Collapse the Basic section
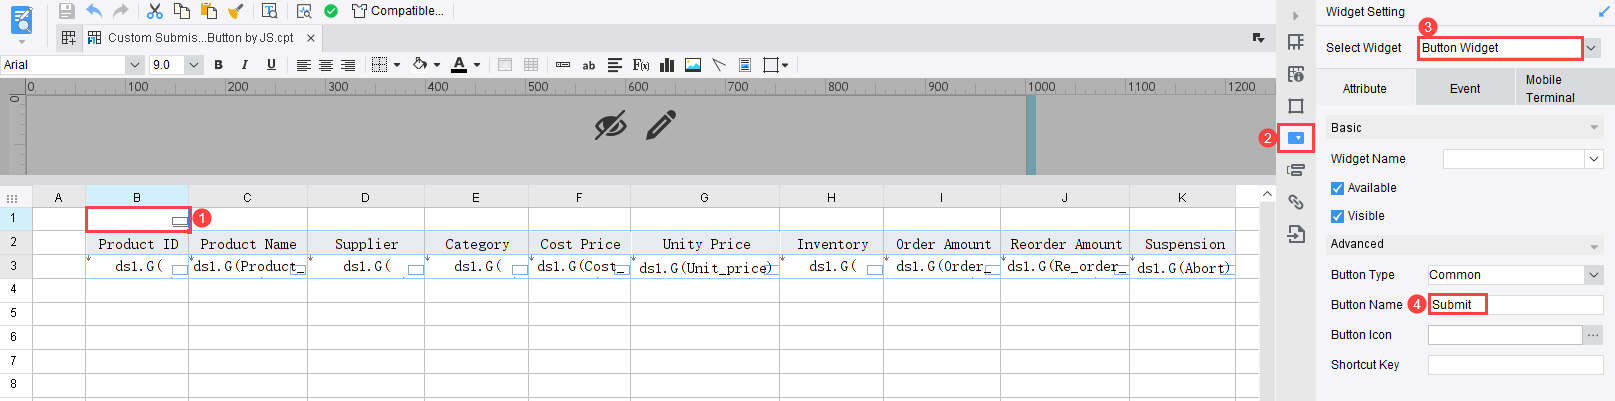 click(1594, 128)
